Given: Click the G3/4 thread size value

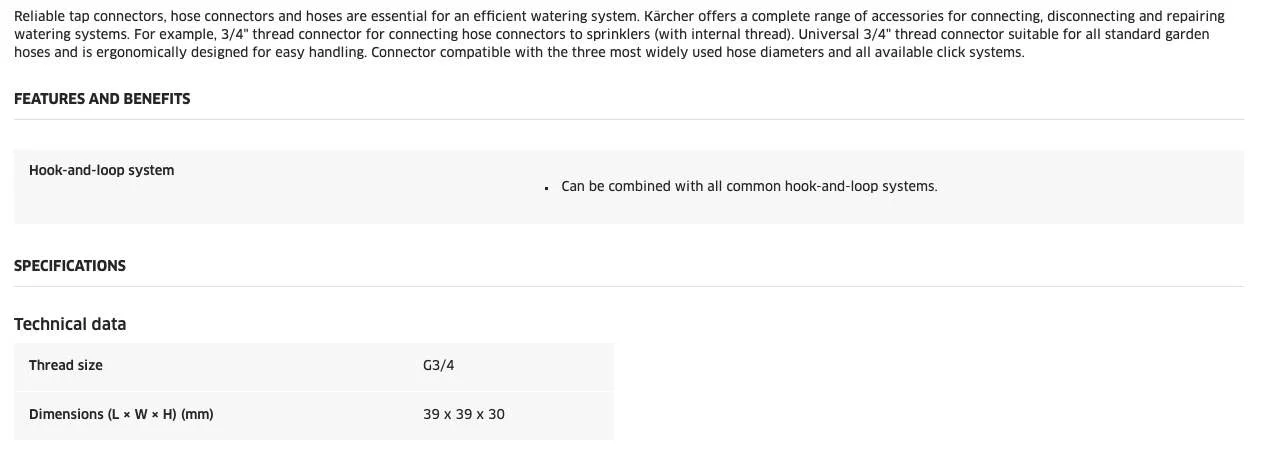Looking at the screenshot, I should tap(439, 365).
